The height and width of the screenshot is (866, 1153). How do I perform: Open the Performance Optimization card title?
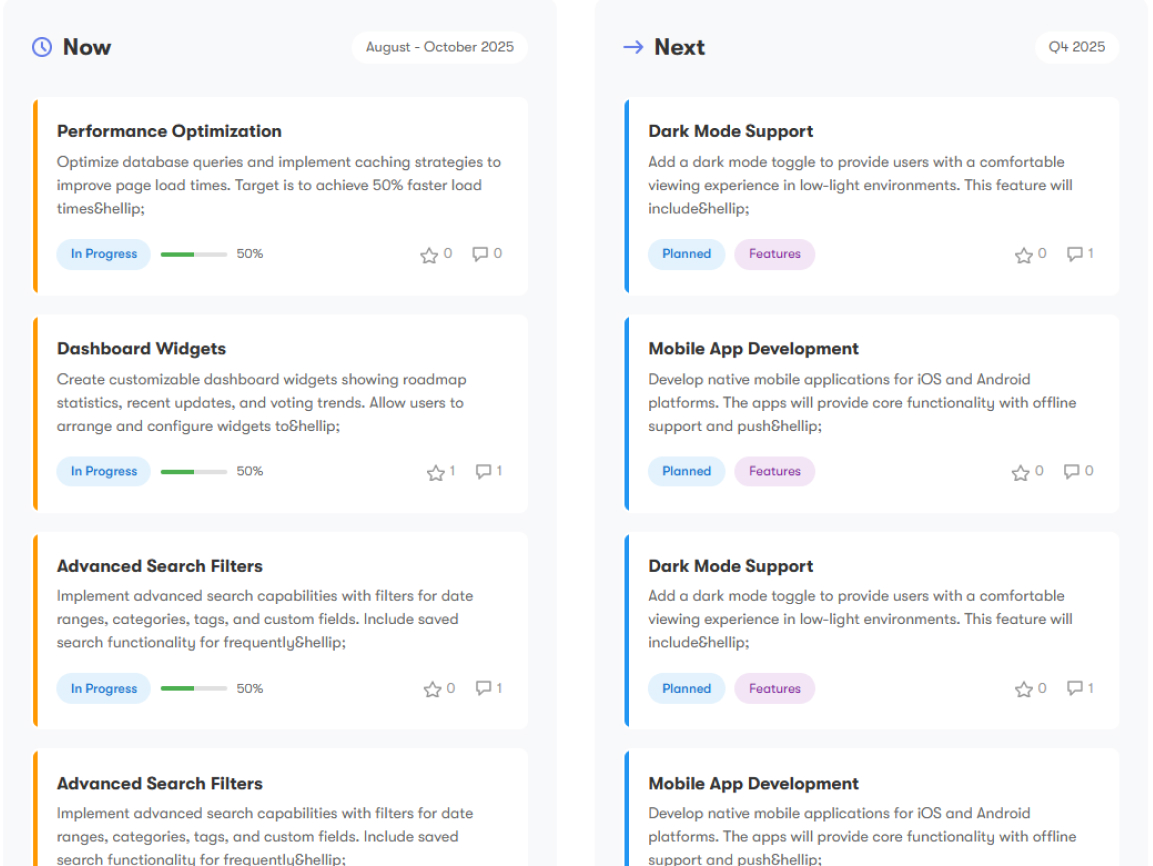pos(169,131)
